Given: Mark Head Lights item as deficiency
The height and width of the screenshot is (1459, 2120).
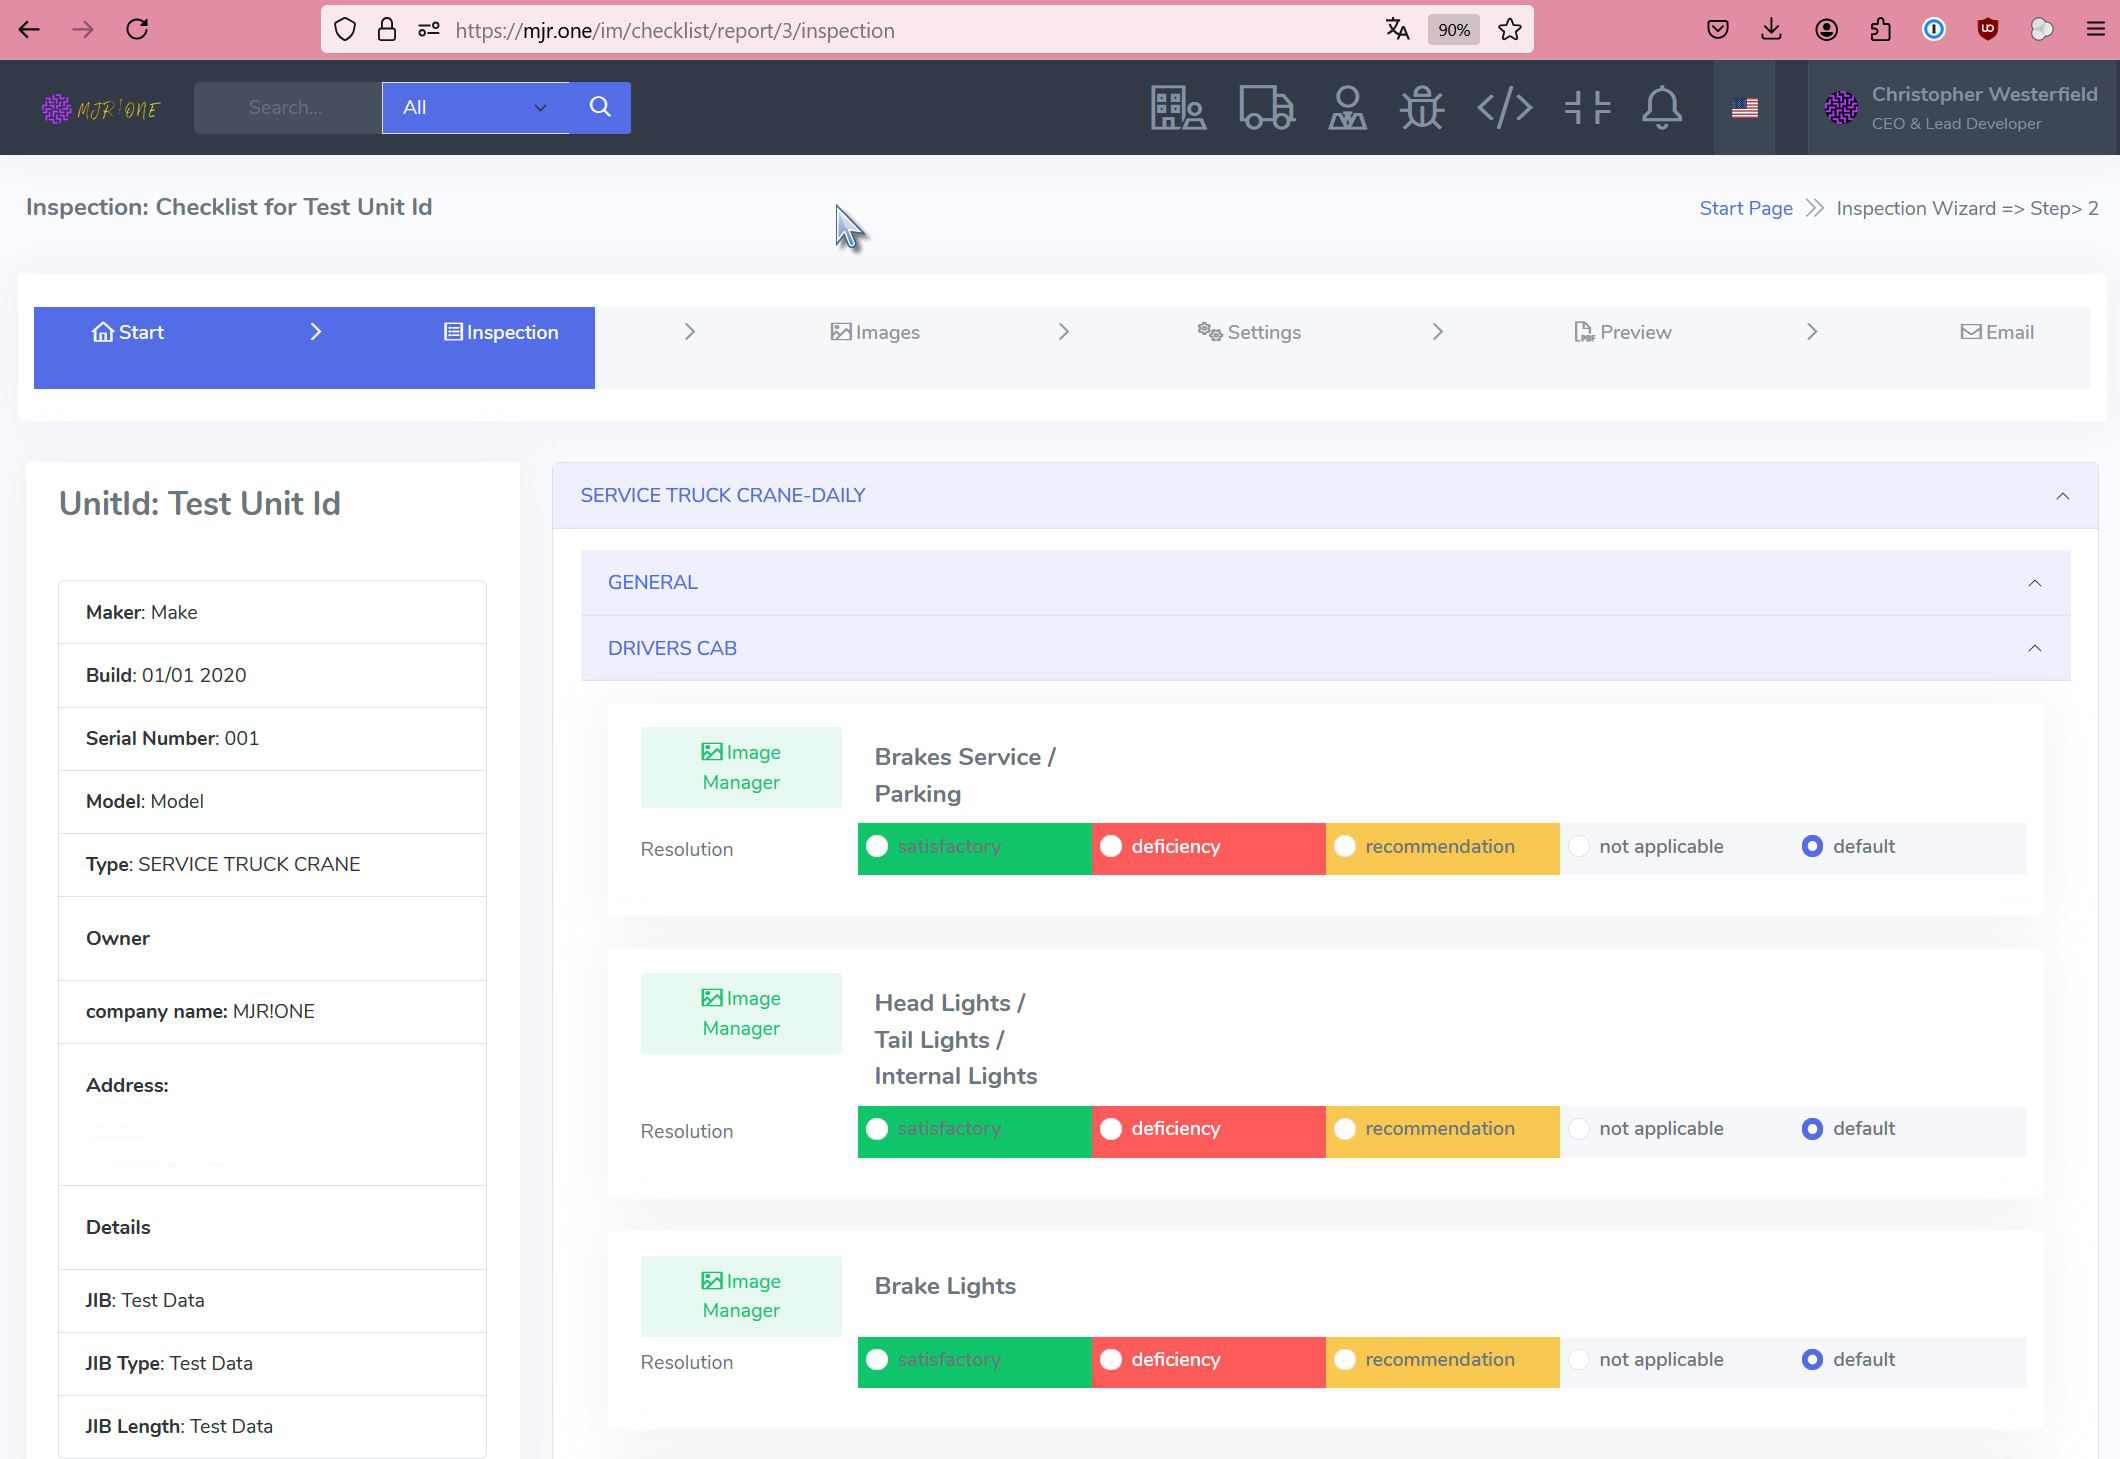Looking at the screenshot, I should tap(1111, 1129).
